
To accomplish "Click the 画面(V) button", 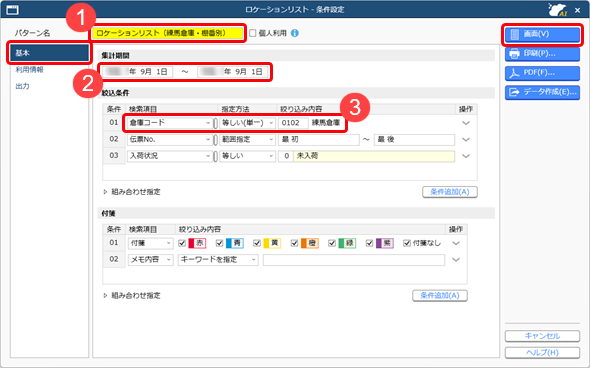I will 542,34.
